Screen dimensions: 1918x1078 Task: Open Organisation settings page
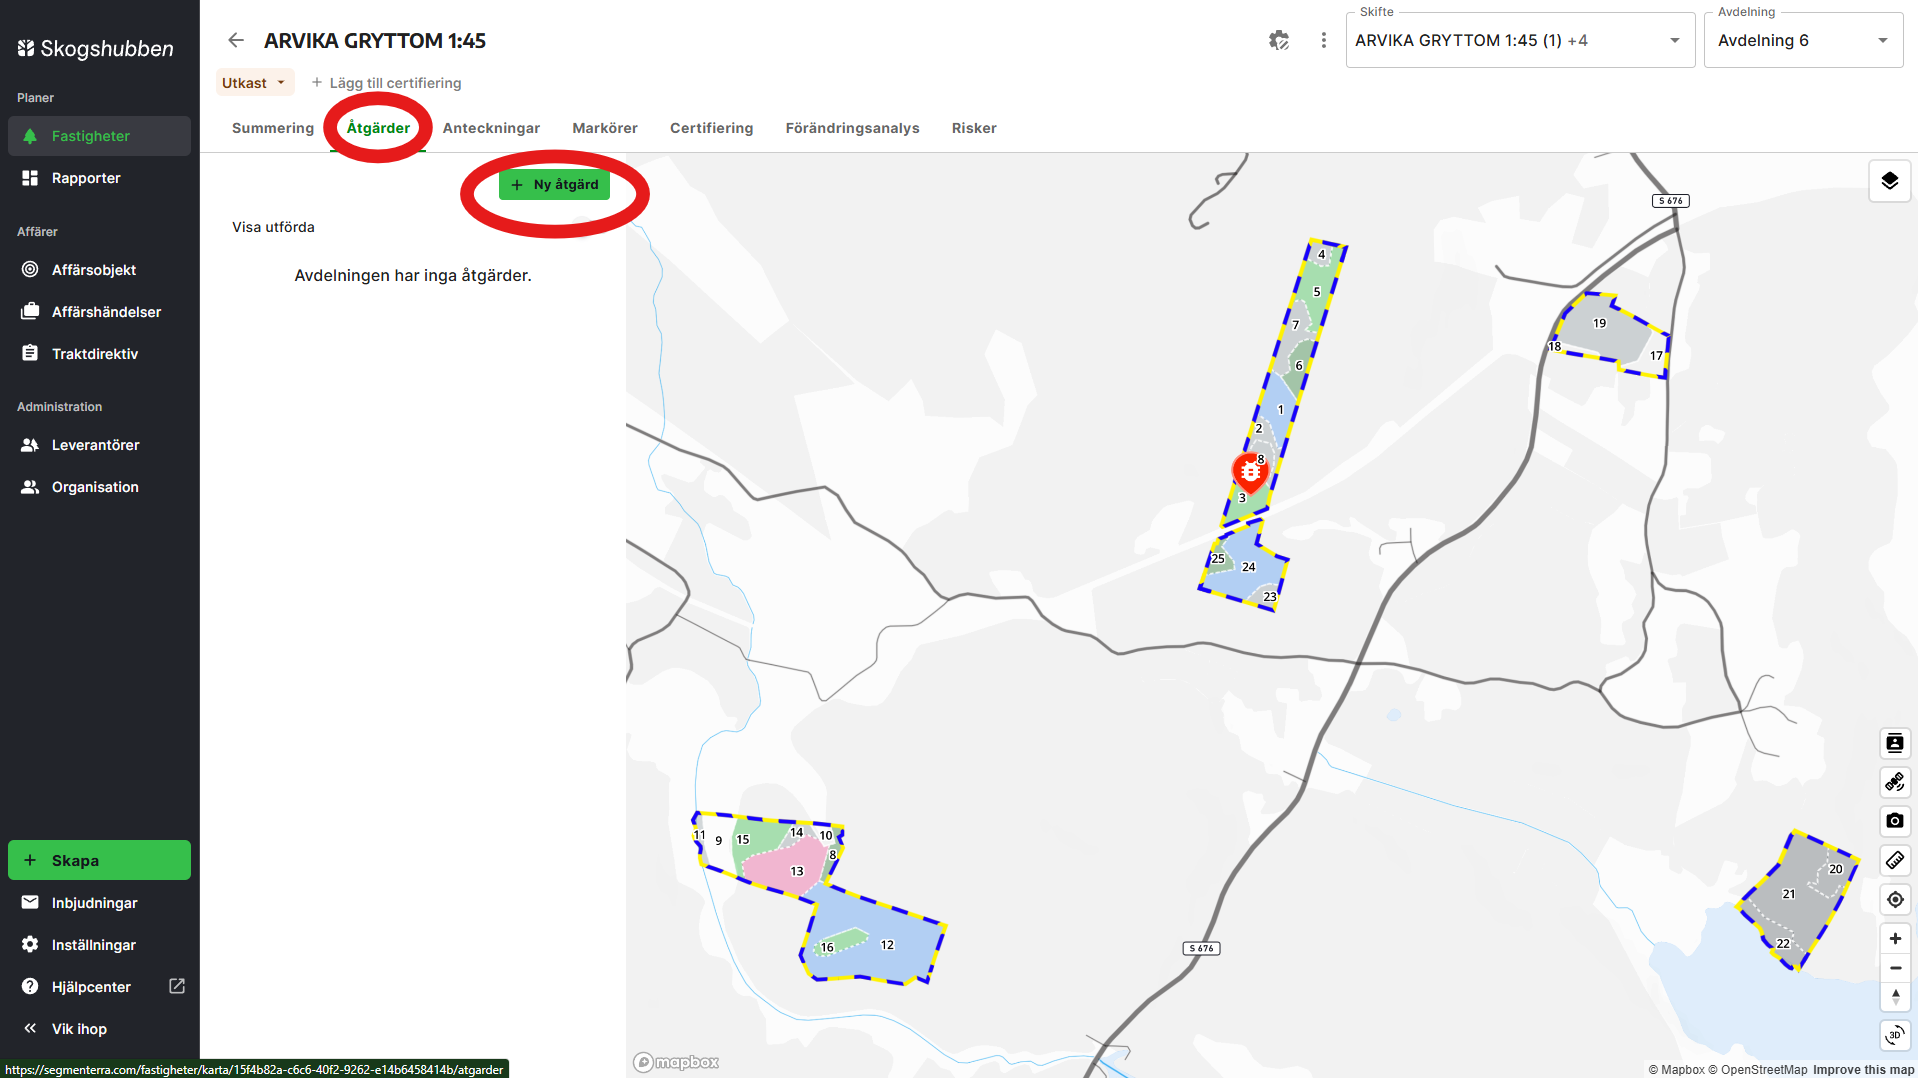click(x=99, y=487)
